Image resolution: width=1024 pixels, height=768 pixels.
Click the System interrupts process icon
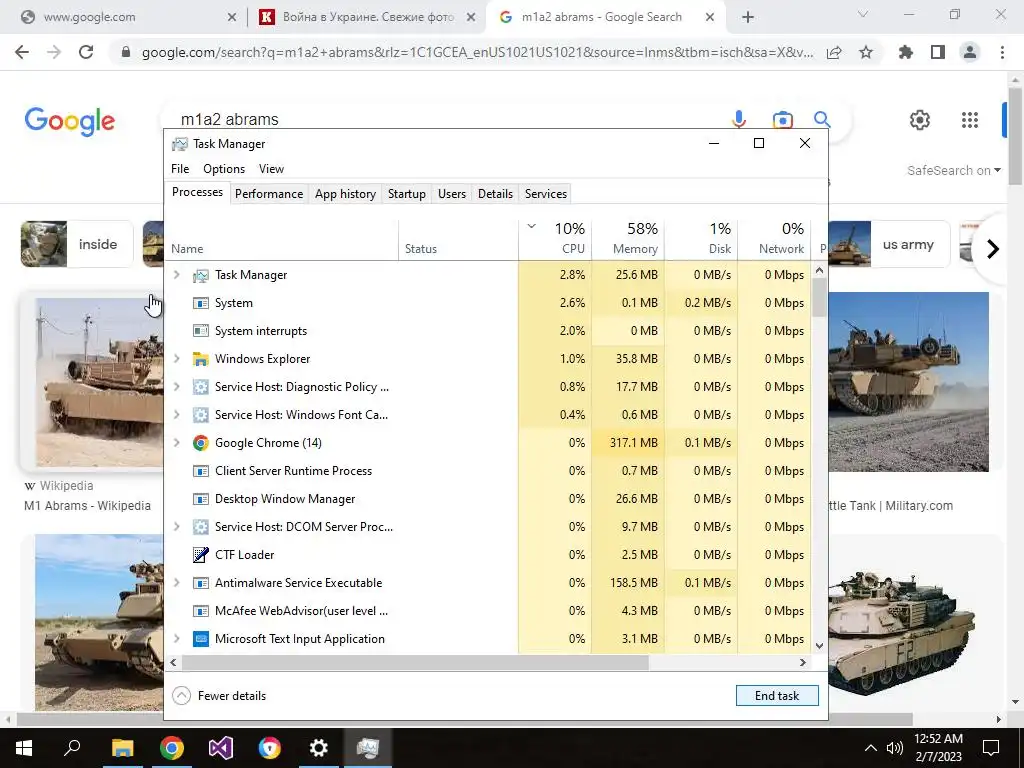(x=200, y=331)
